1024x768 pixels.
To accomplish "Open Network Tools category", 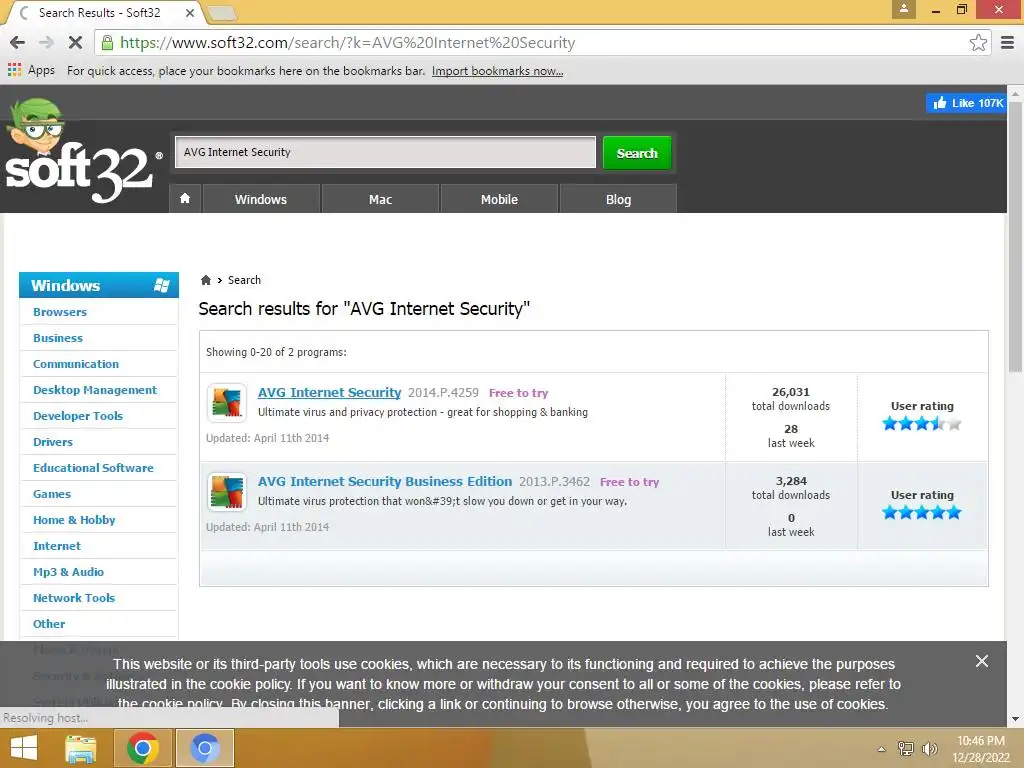I will (x=74, y=598).
